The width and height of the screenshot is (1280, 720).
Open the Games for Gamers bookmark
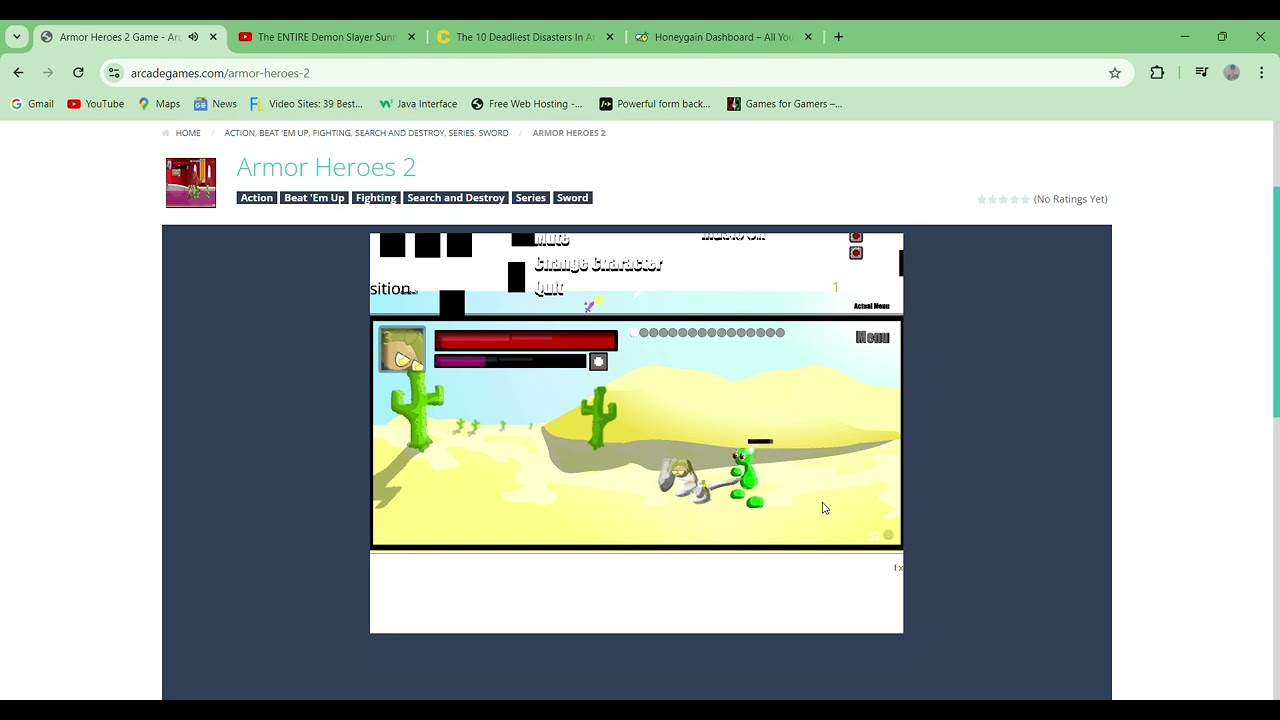tap(785, 104)
